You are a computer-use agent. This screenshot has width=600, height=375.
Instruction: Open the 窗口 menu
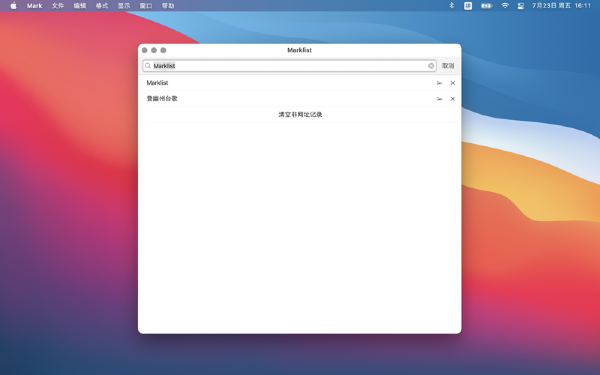click(146, 6)
